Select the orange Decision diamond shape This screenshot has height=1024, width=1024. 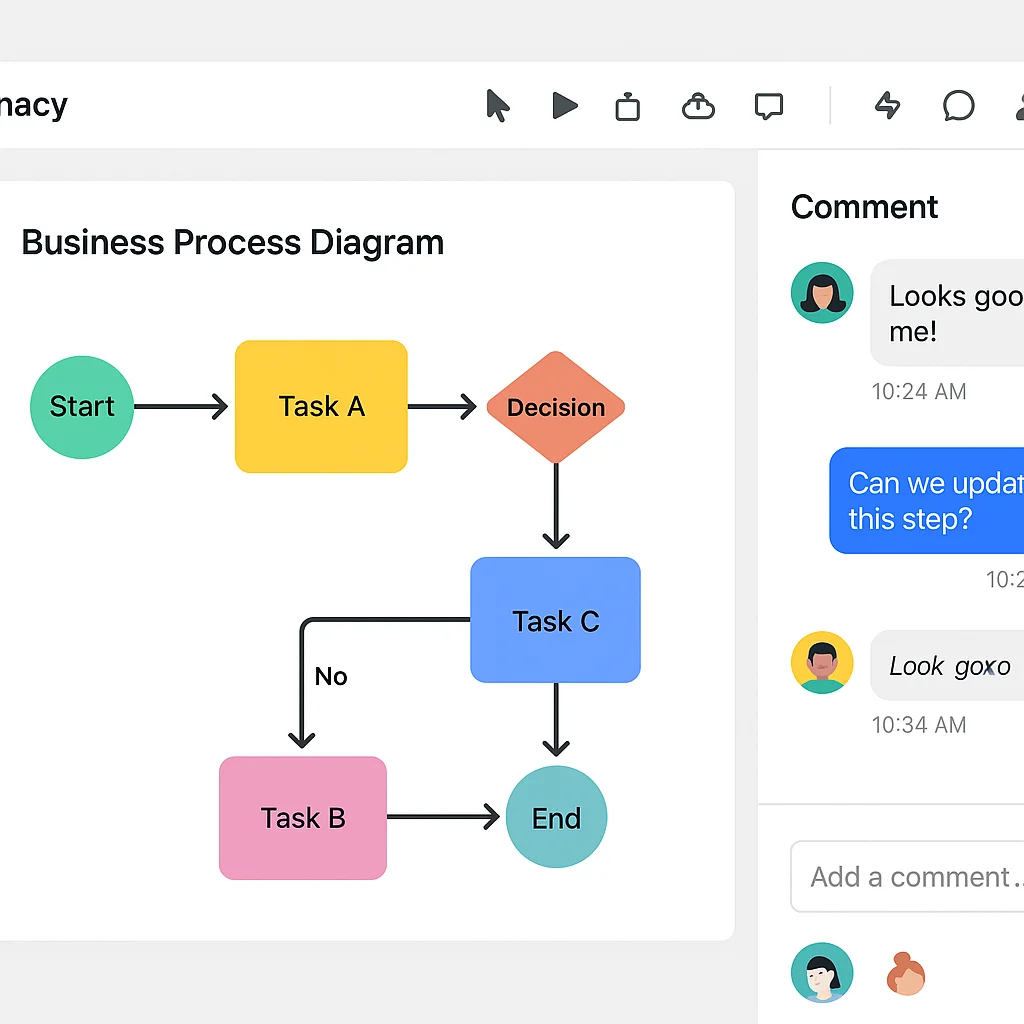(x=556, y=407)
